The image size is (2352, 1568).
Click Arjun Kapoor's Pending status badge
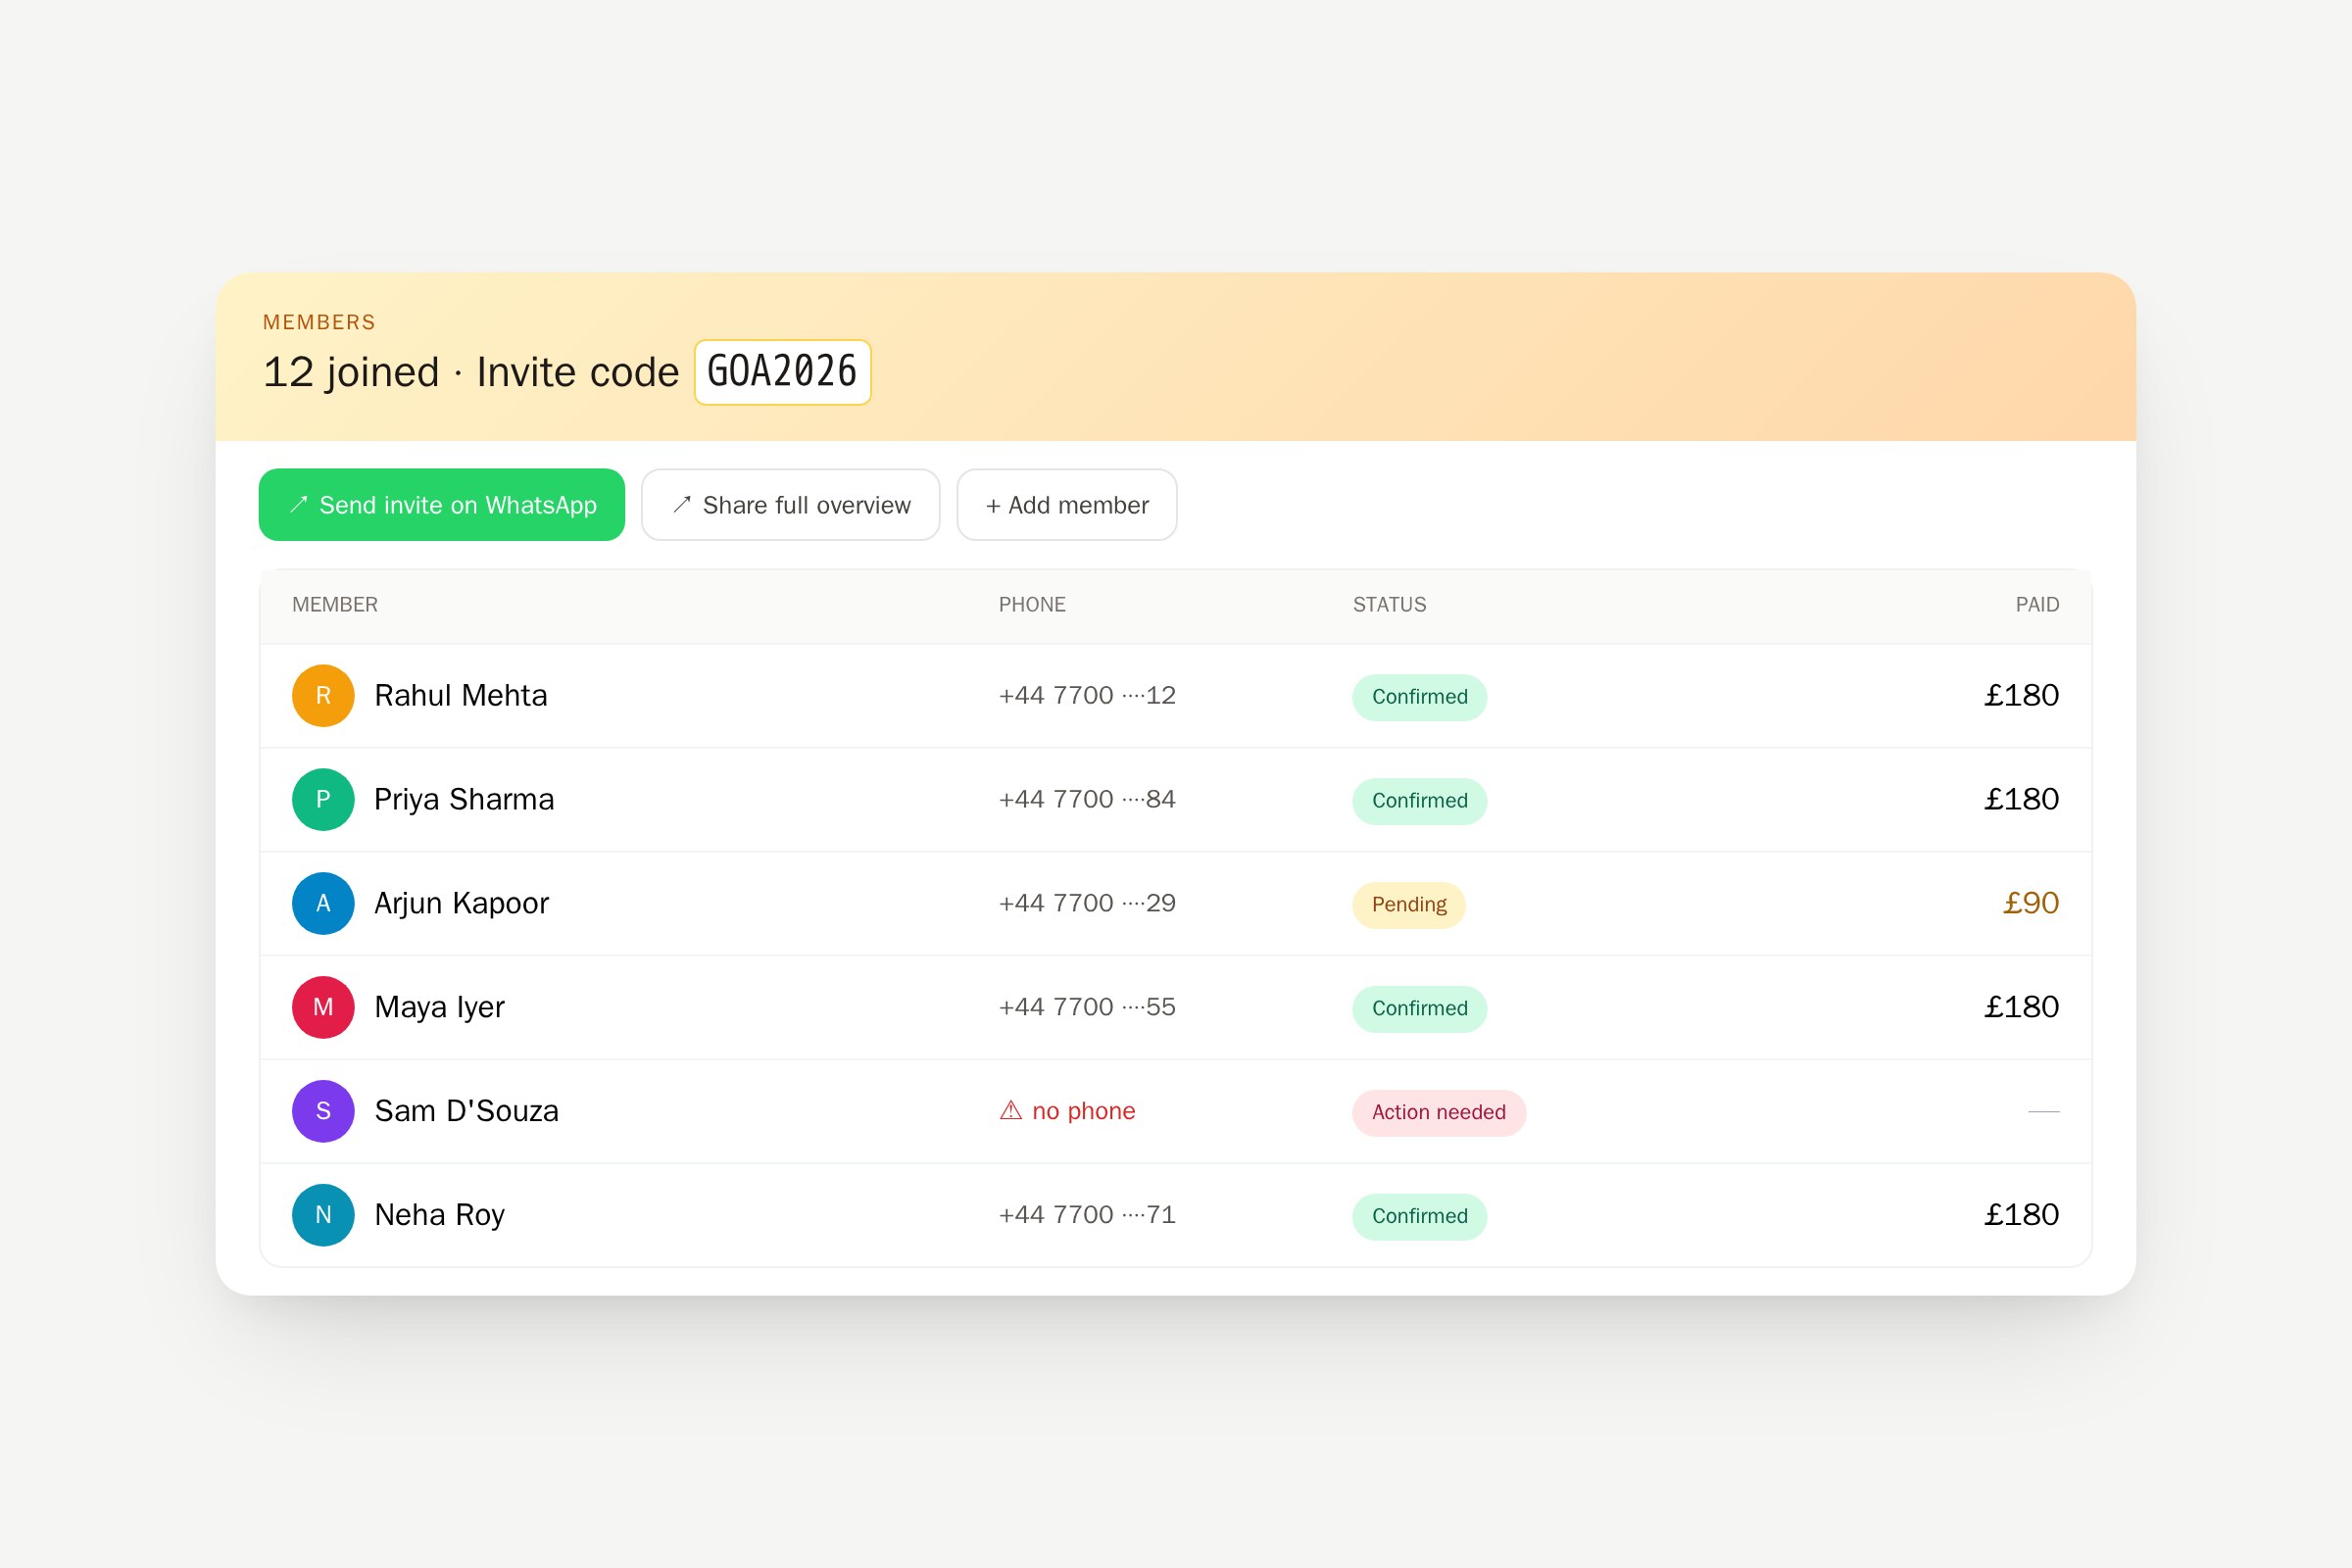(1409, 905)
